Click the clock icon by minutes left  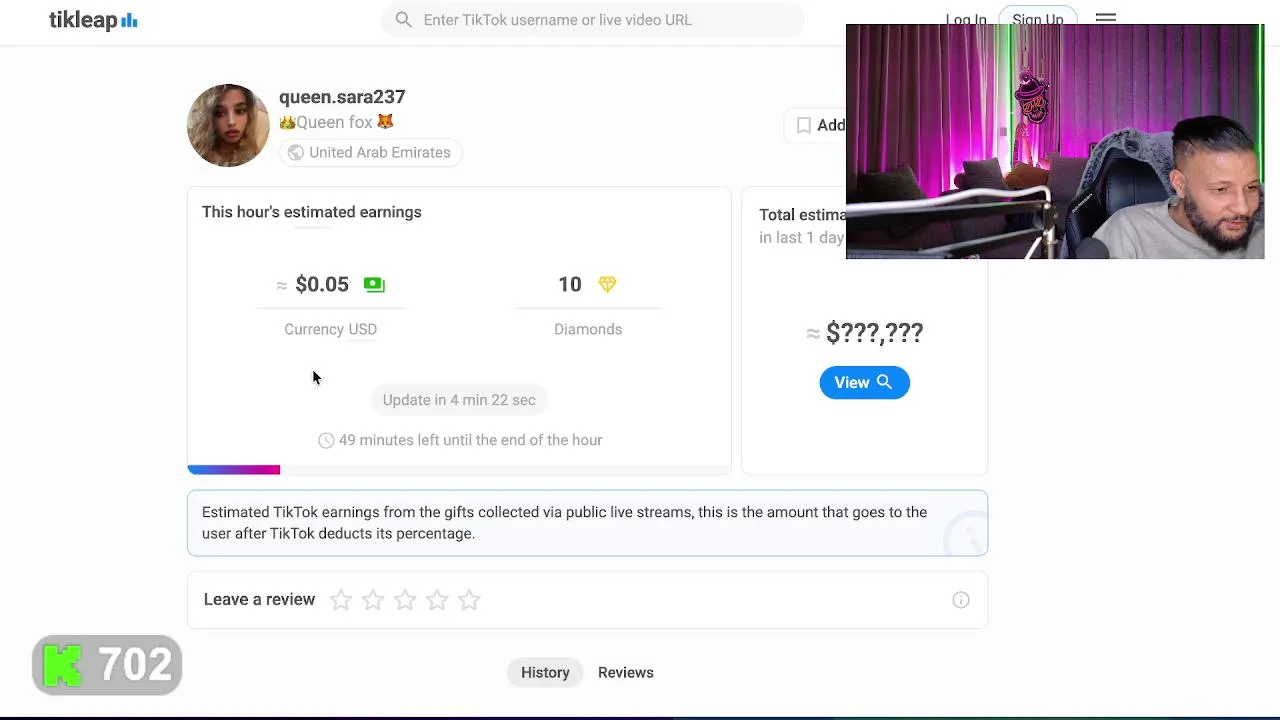[x=326, y=441]
